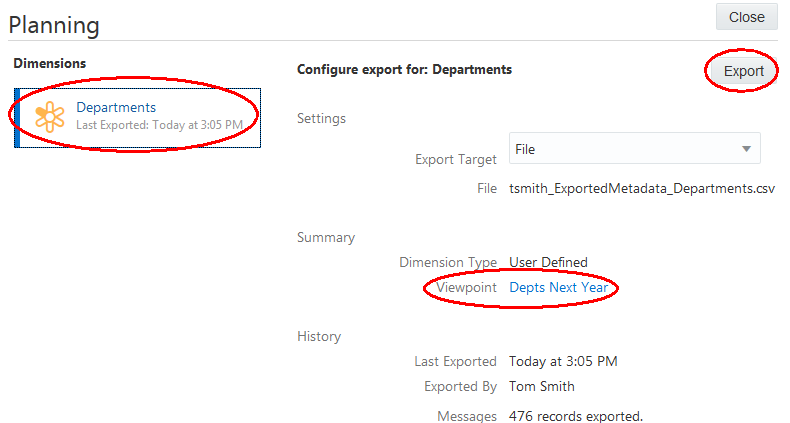Click the Planning page title
Image resolution: width=790 pixels, height=423 pixels.
[x=57, y=23]
